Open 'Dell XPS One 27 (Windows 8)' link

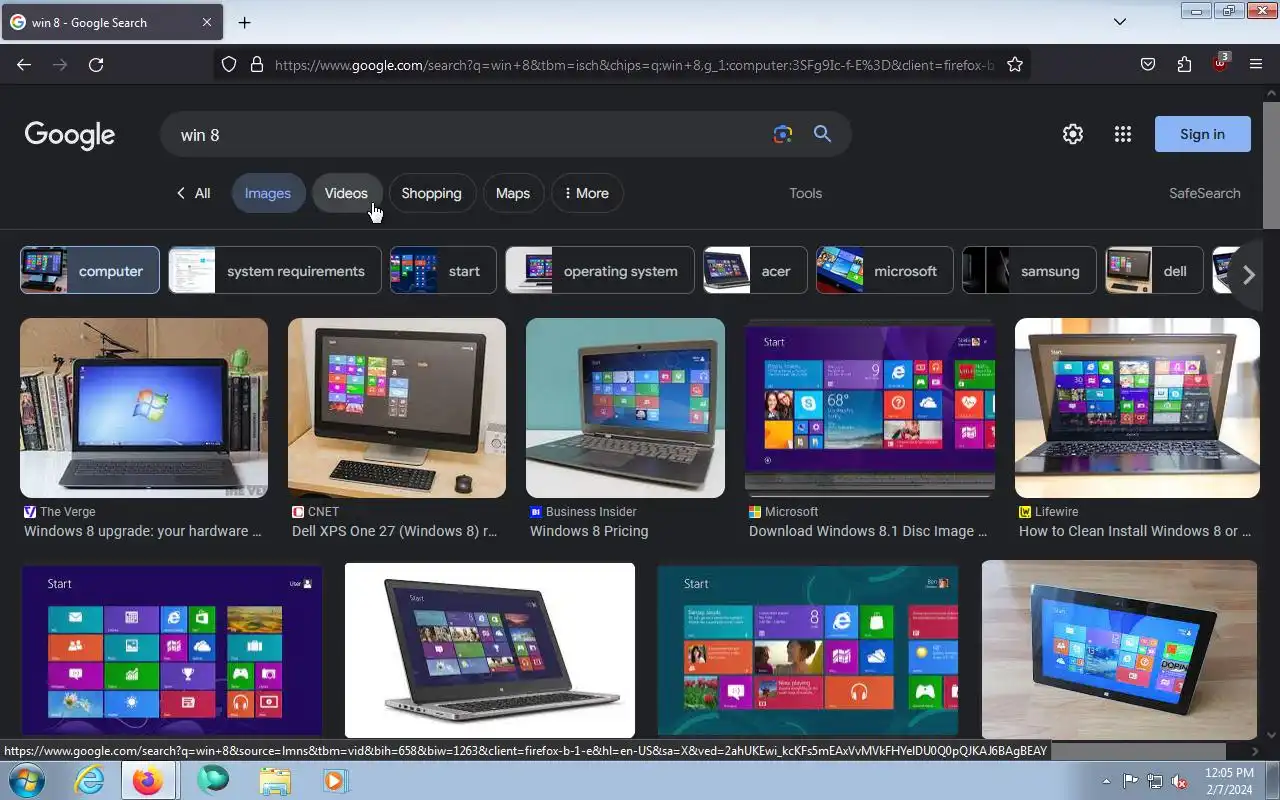[394, 531]
